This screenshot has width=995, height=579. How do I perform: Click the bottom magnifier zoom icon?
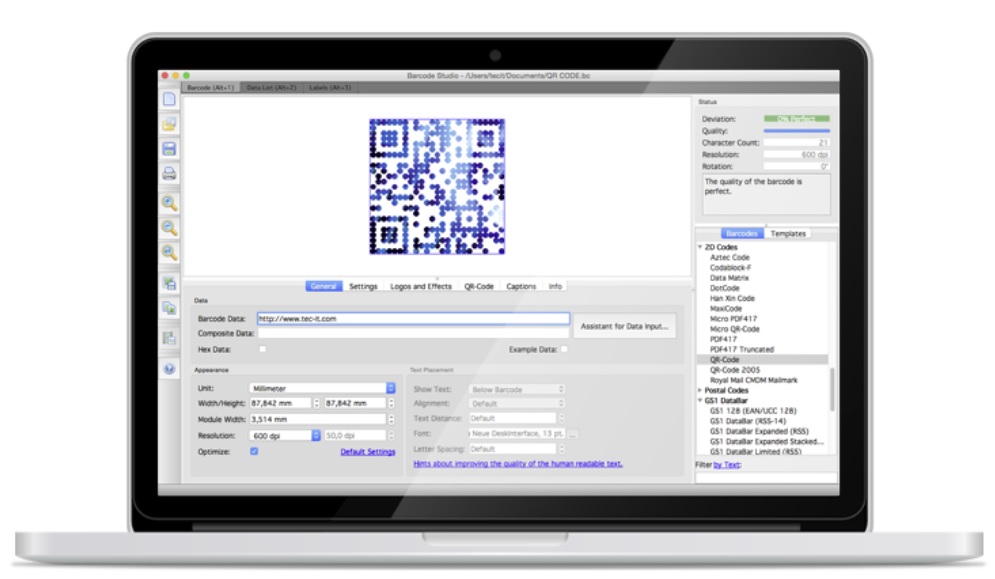pos(169,252)
